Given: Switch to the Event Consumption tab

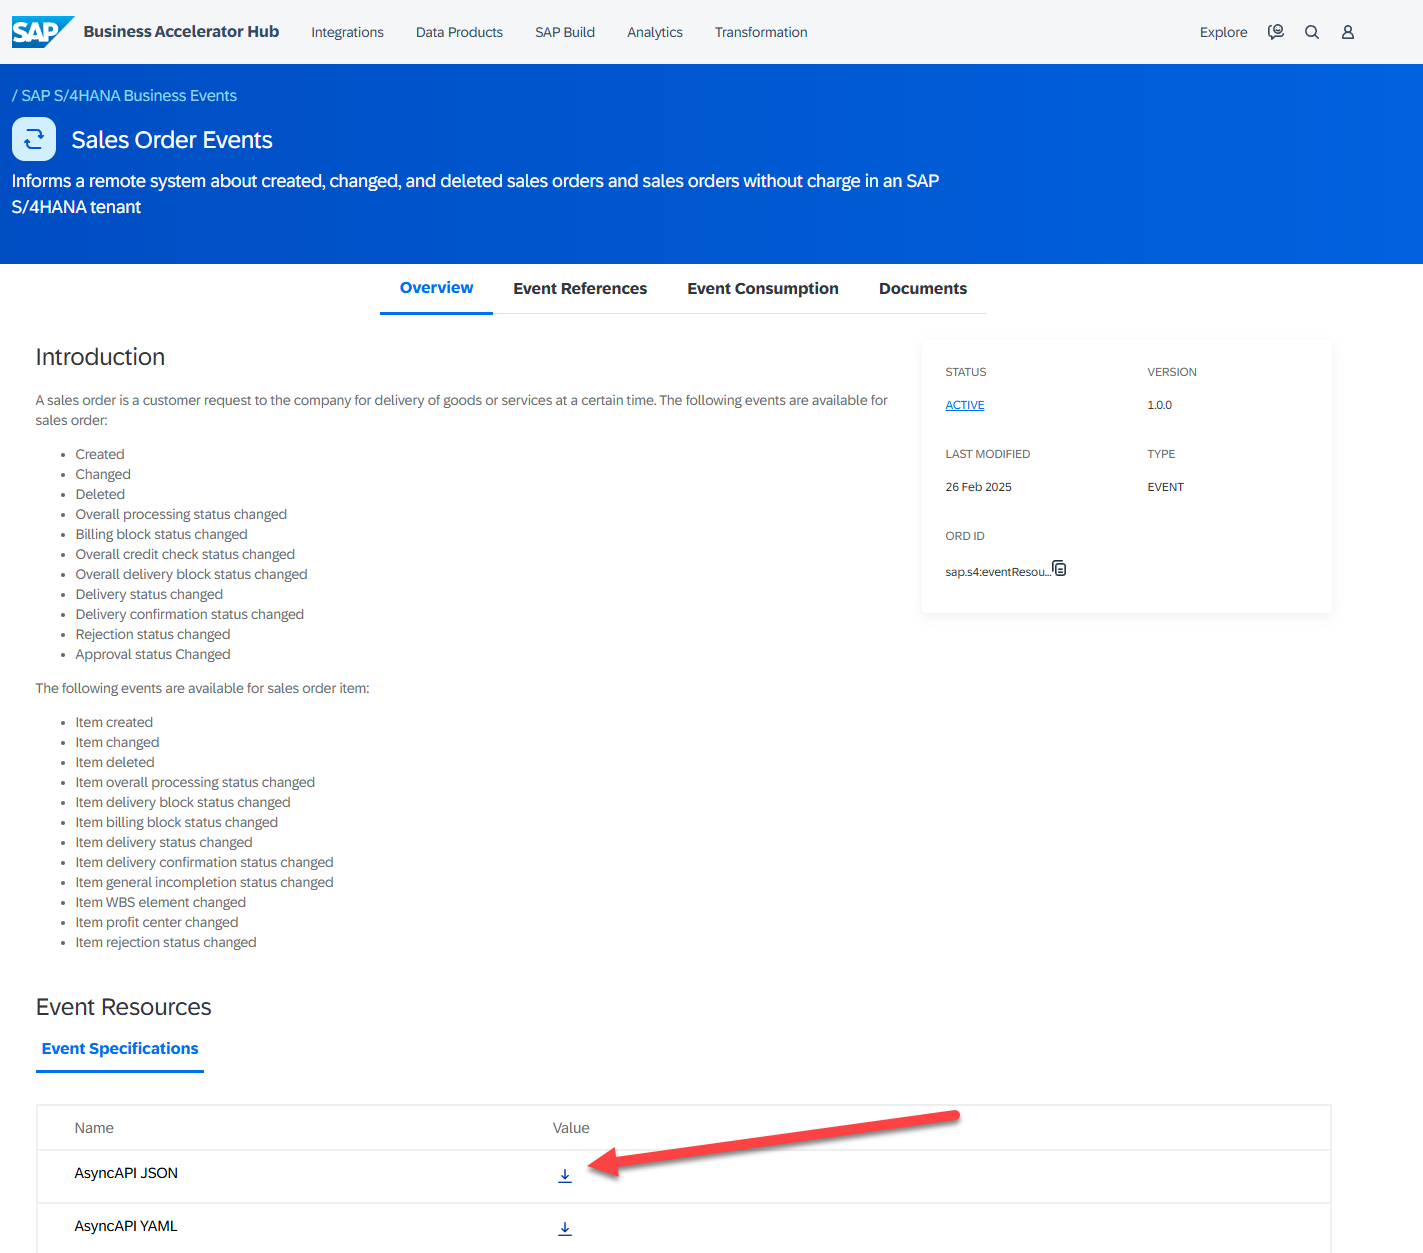Looking at the screenshot, I should 763,289.
